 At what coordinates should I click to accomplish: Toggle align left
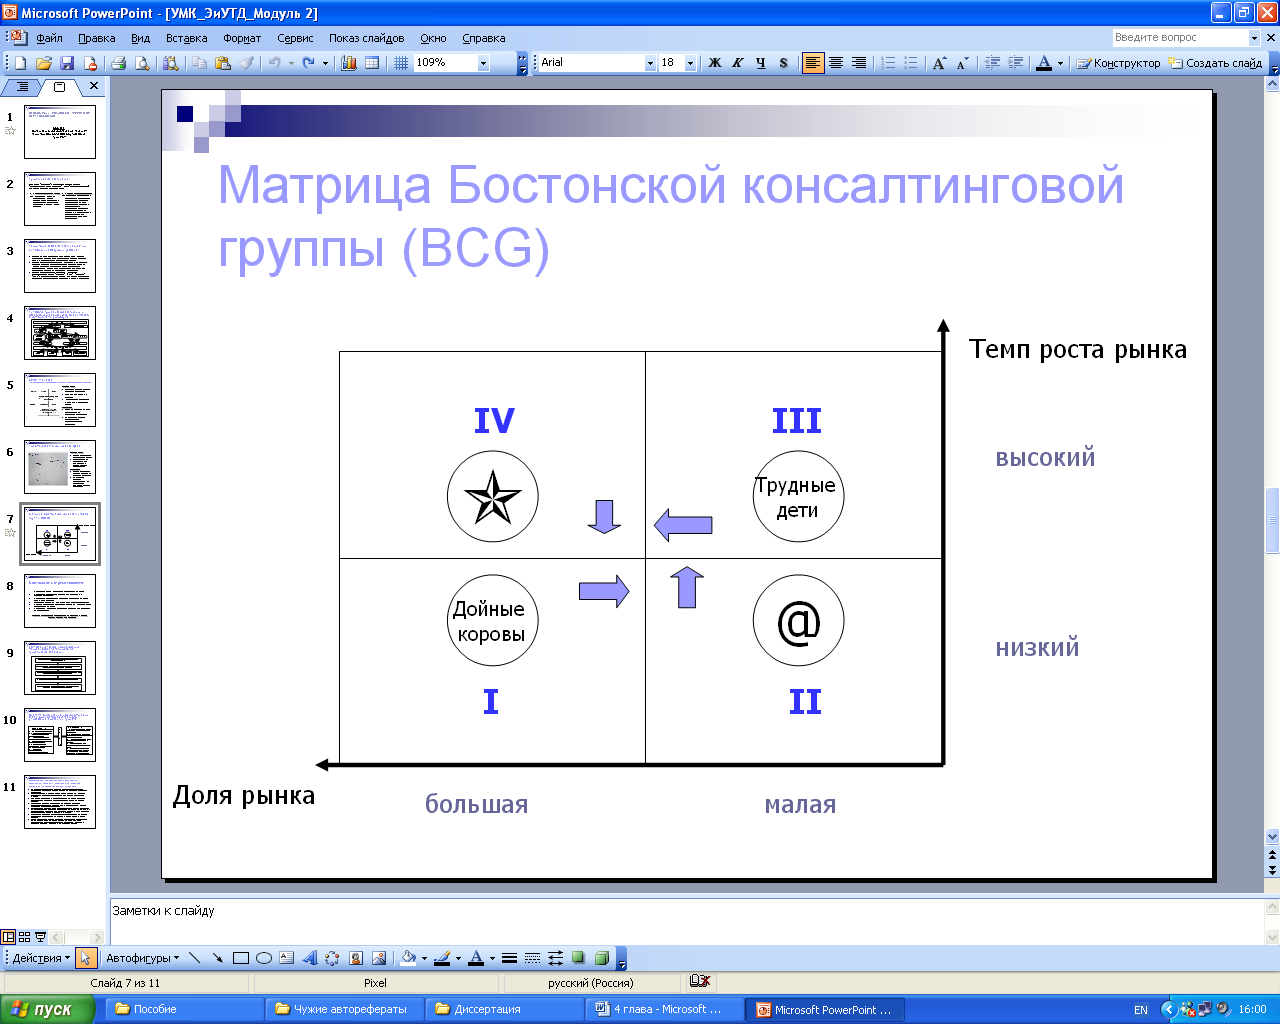pos(813,63)
